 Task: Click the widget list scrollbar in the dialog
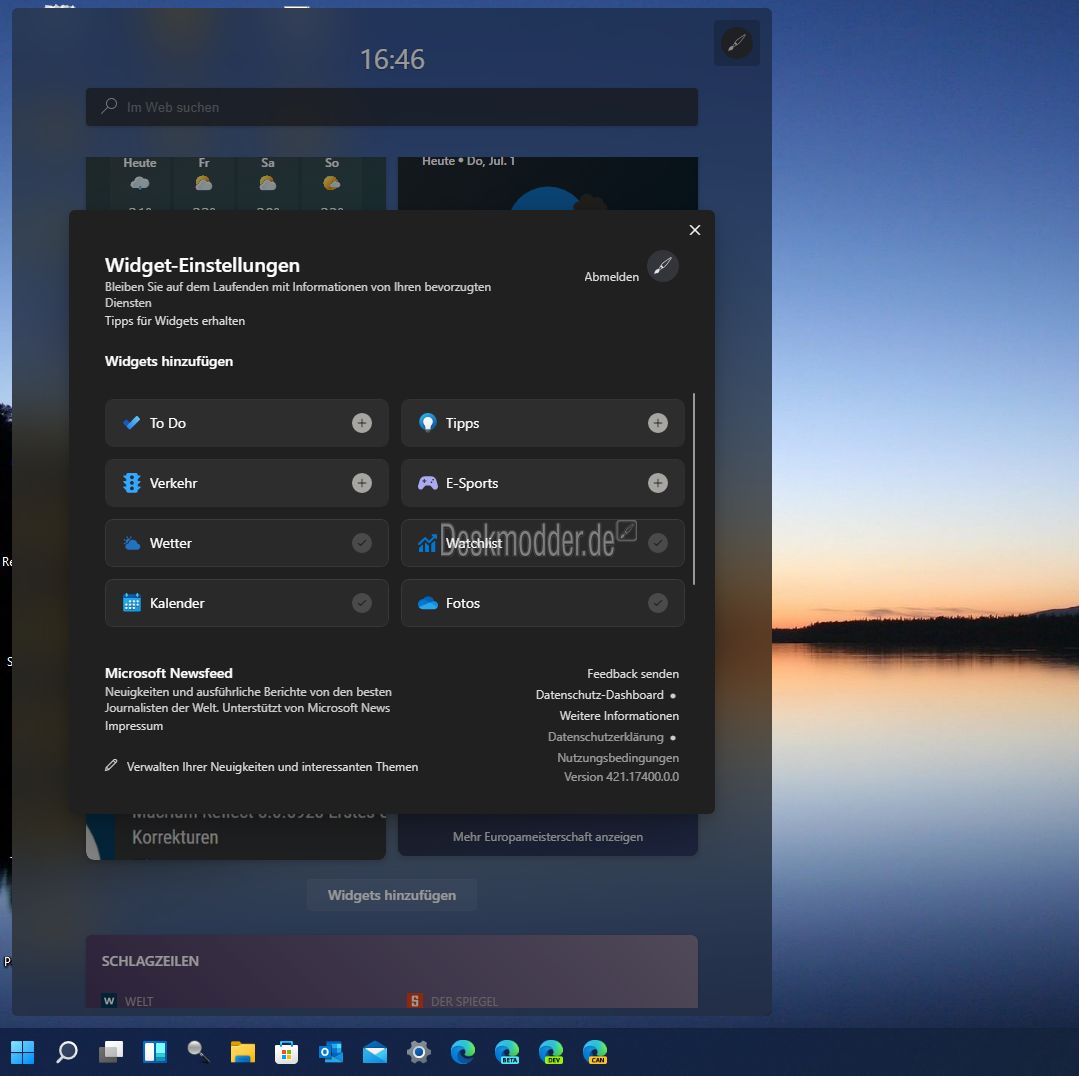(x=694, y=488)
